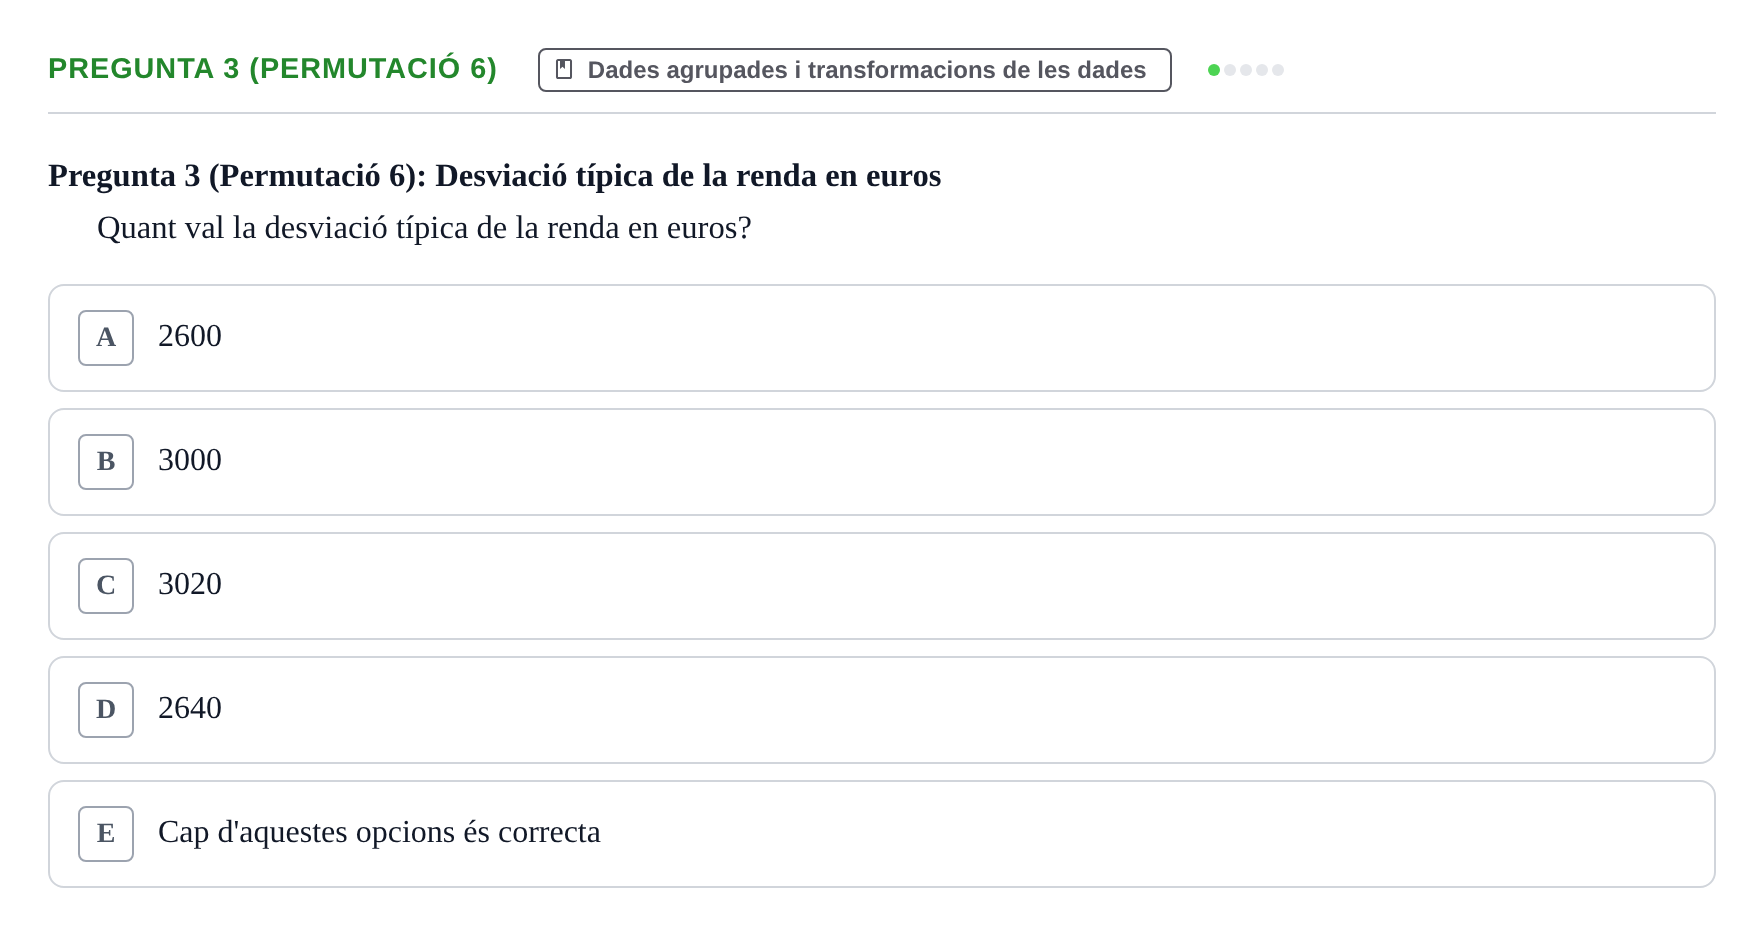The width and height of the screenshot is (1764, 938).
Task: Choose option E 'Cap d'aquestes opcions és correcta'
Action: click(882, 834)
